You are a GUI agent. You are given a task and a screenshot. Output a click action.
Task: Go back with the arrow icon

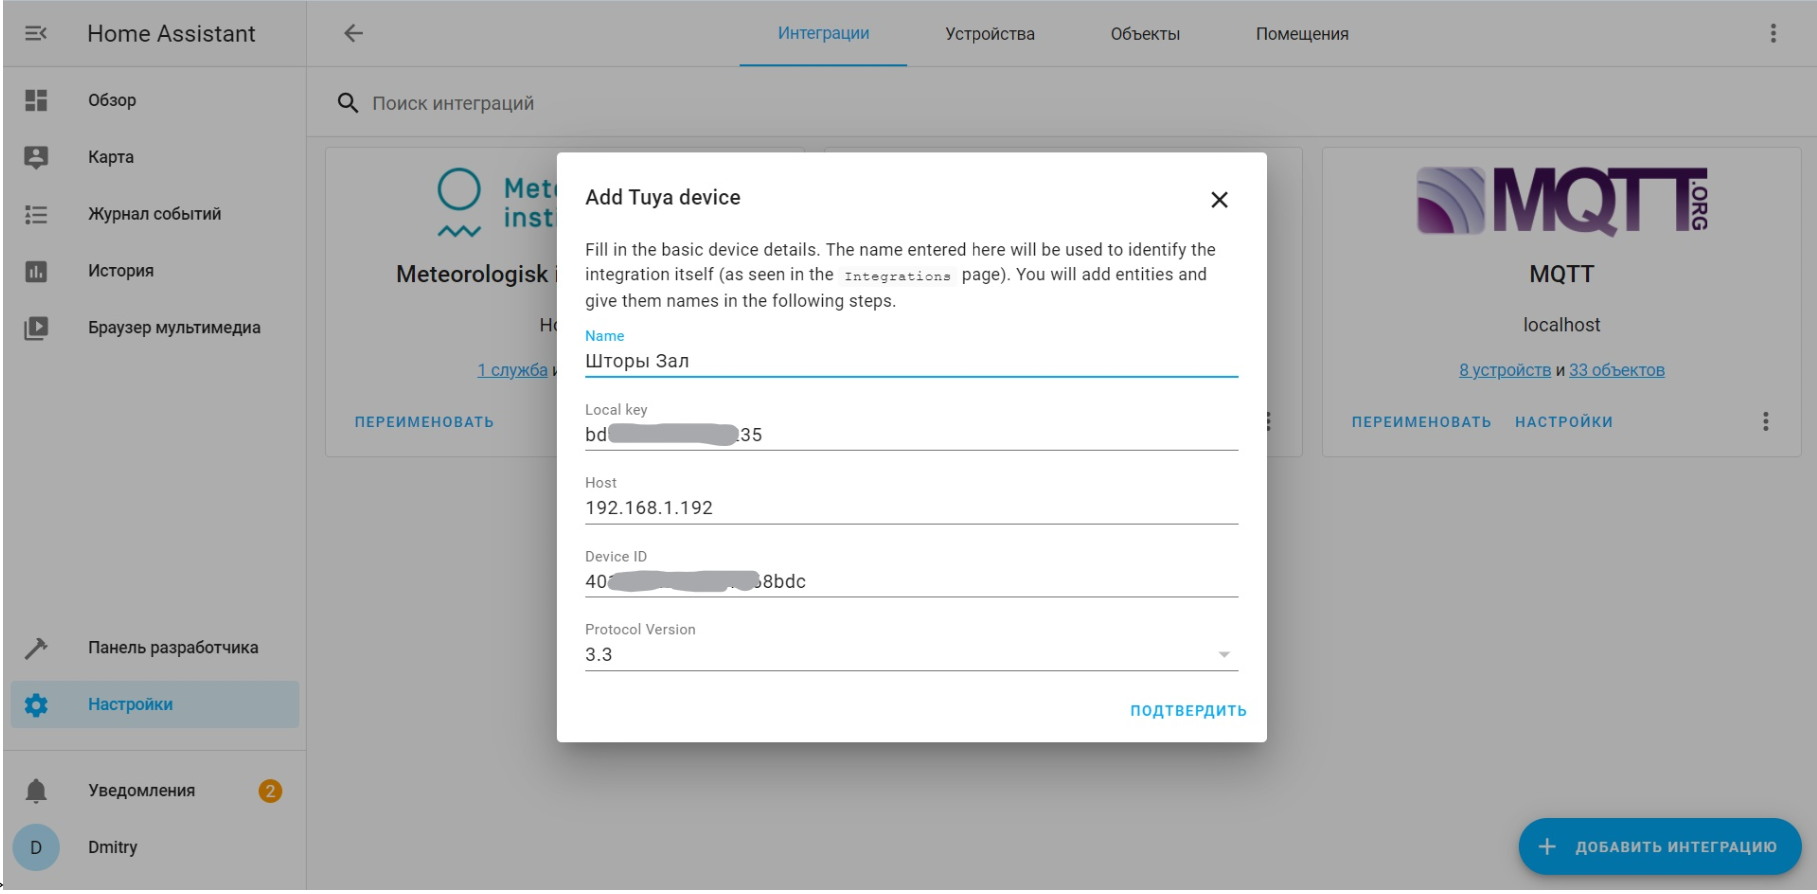tap(353, 34)
